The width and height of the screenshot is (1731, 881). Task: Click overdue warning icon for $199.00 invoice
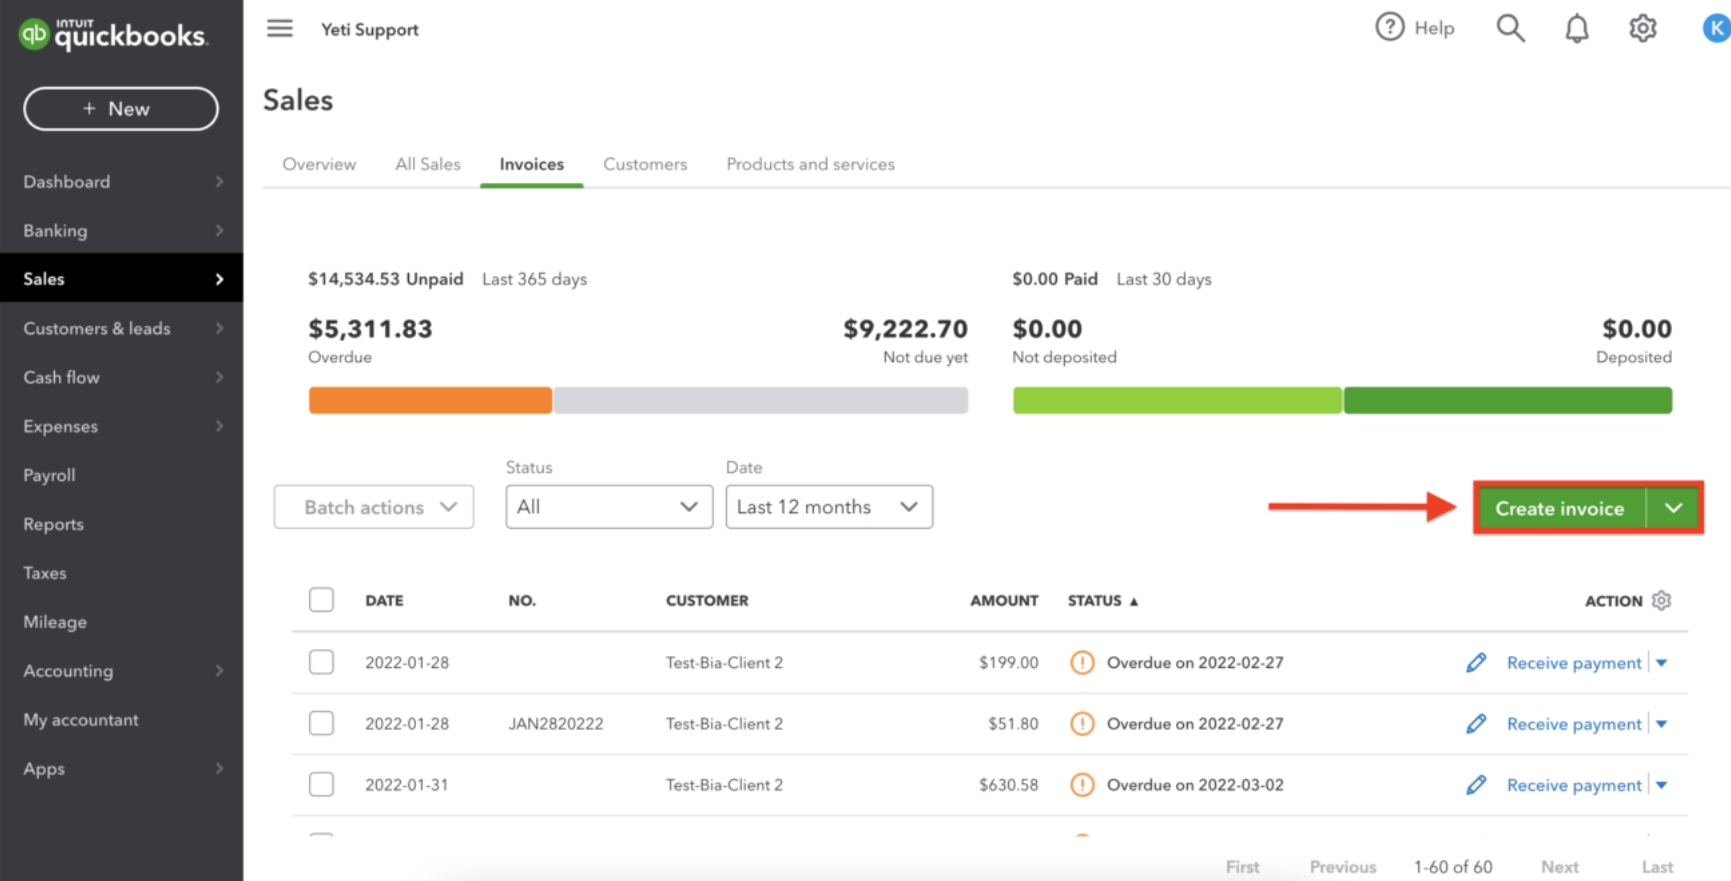click(x=1082, y=662)
